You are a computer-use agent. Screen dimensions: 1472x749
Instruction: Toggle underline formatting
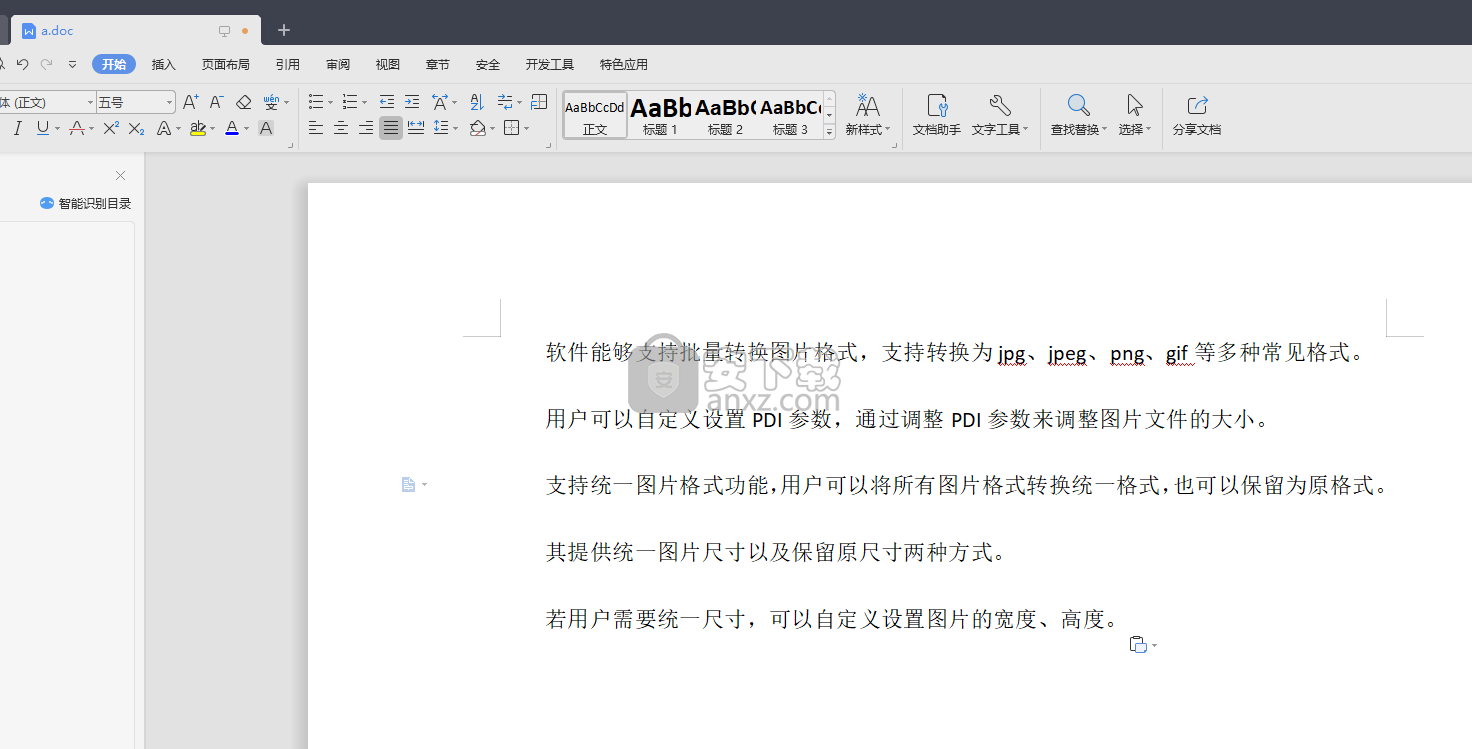tap(43, 128)
